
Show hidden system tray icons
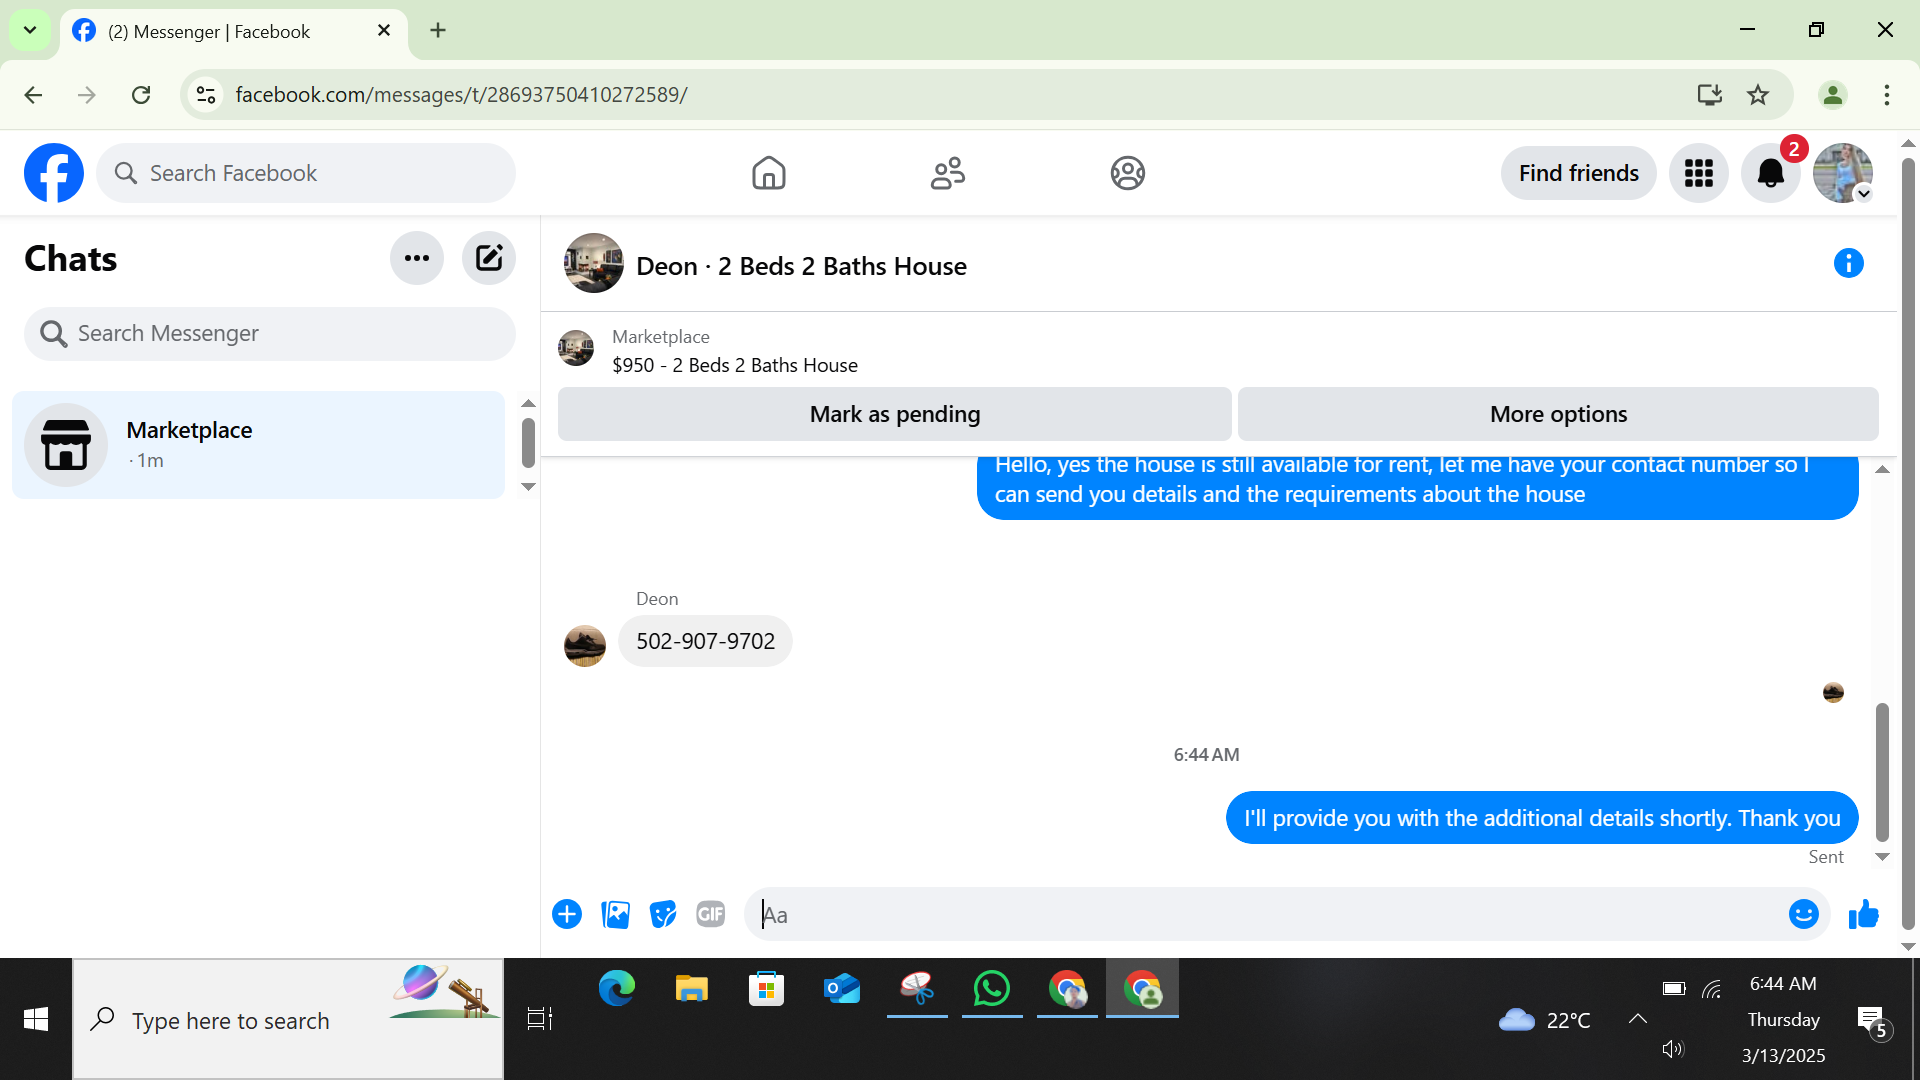click(1637, 1019)
